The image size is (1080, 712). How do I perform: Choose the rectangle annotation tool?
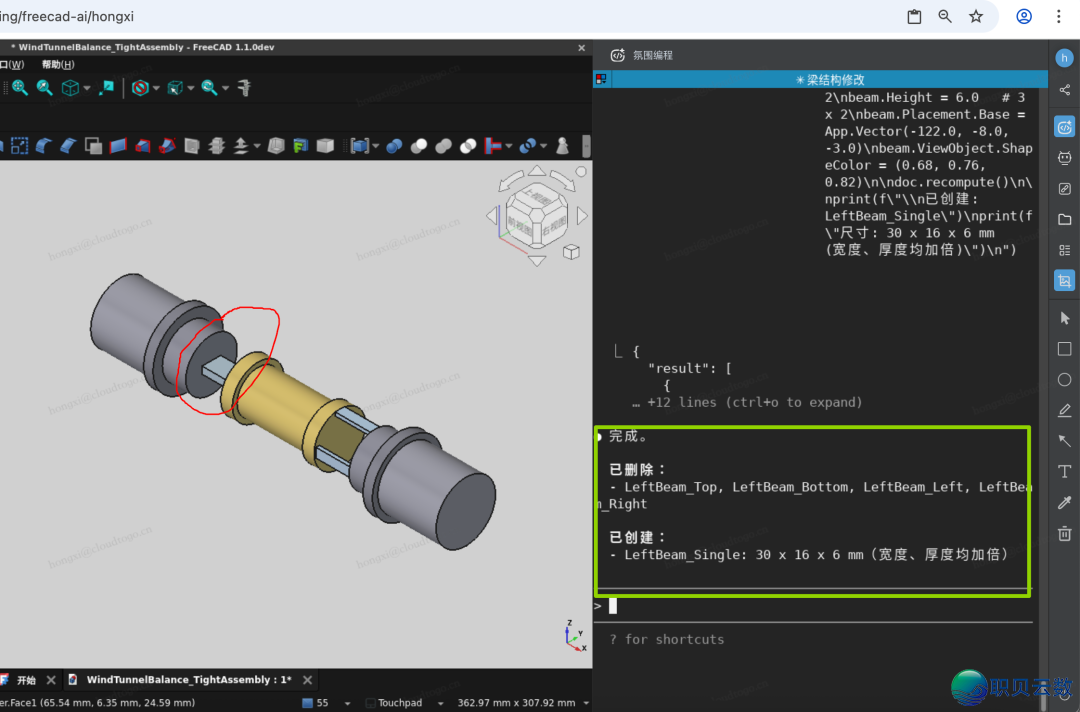pos(1064,349)
